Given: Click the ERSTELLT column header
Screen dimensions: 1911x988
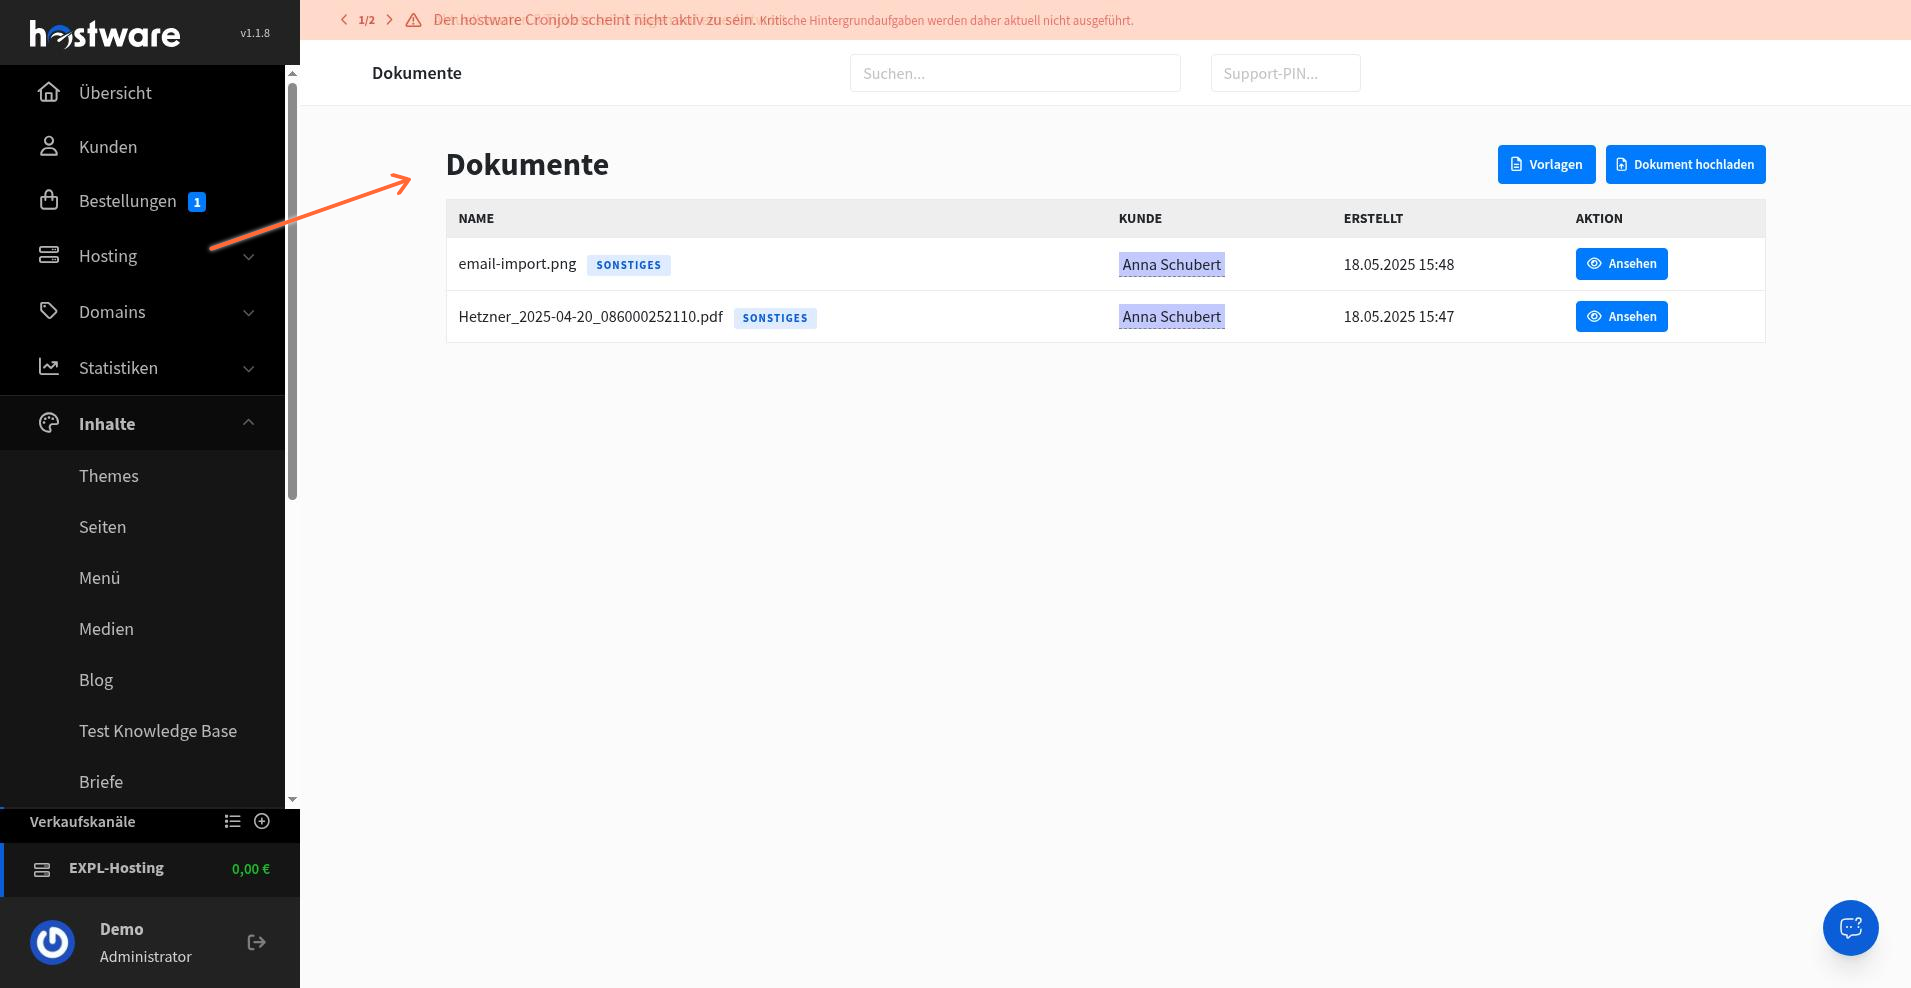Looking at the screenshot, I should [1373, 218].
